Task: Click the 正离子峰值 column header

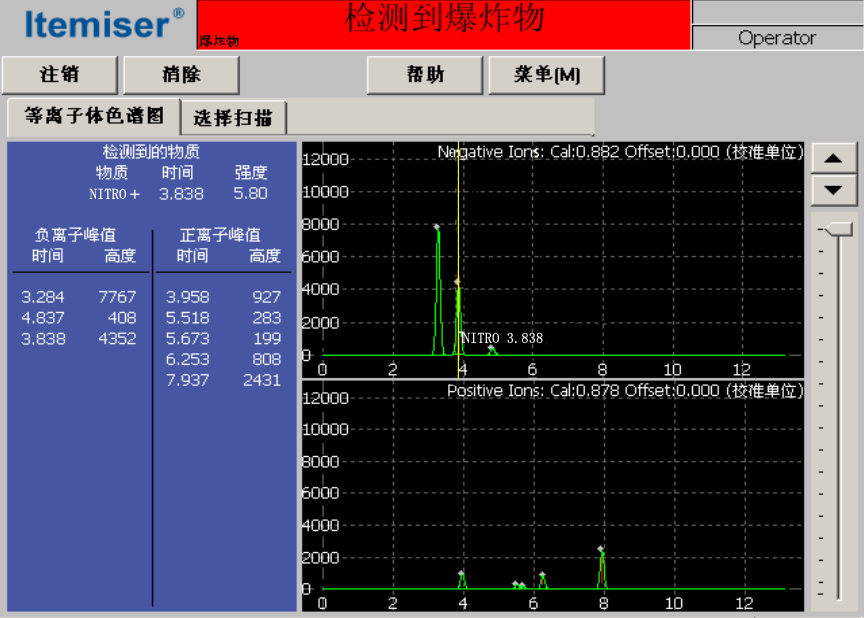Action: [x=220, y=235]
